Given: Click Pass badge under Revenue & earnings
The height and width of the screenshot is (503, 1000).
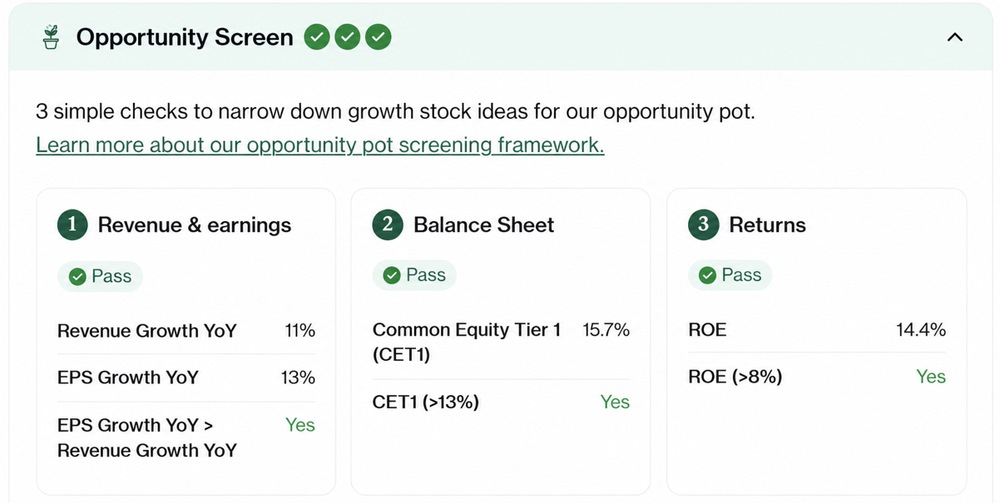Looking at the screenshot, I should pos(100,276).
